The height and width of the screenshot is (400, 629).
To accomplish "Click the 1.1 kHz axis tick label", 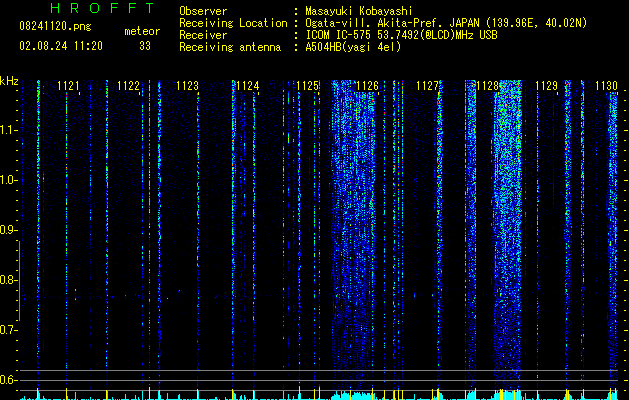I will point(8,130).
